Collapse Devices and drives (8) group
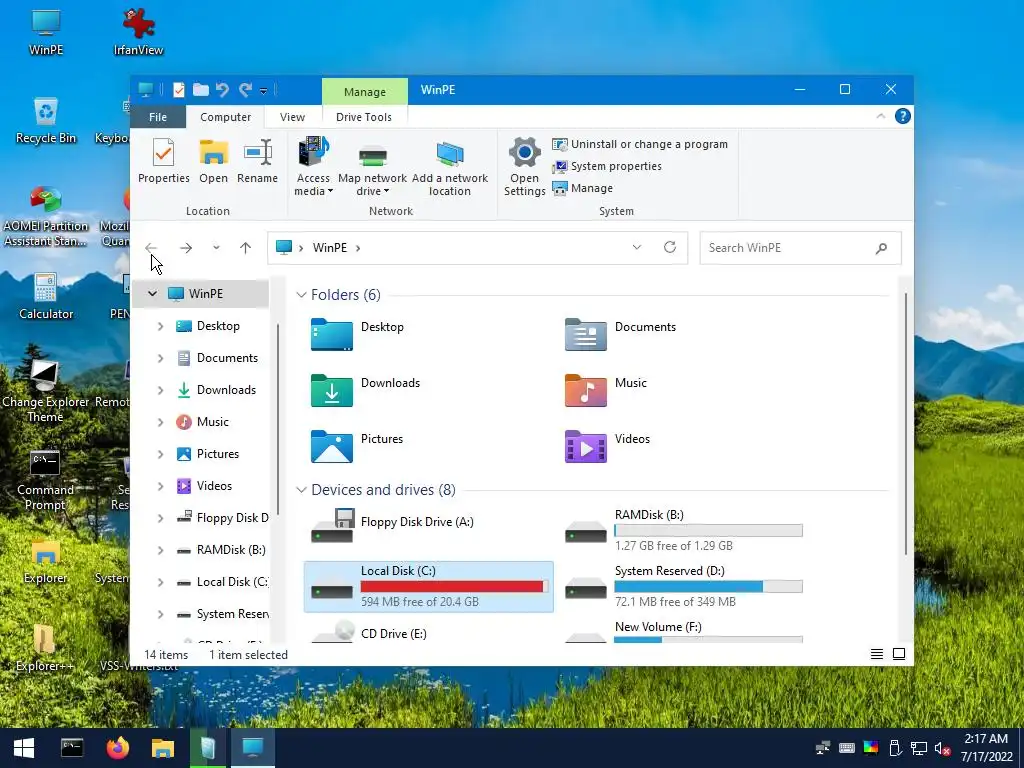1024x768 pixels. tap(301, 490)
